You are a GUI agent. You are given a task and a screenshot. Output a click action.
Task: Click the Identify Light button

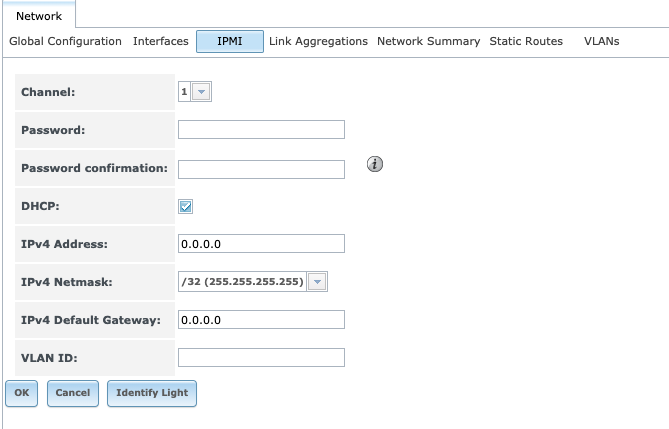(151, 393)
